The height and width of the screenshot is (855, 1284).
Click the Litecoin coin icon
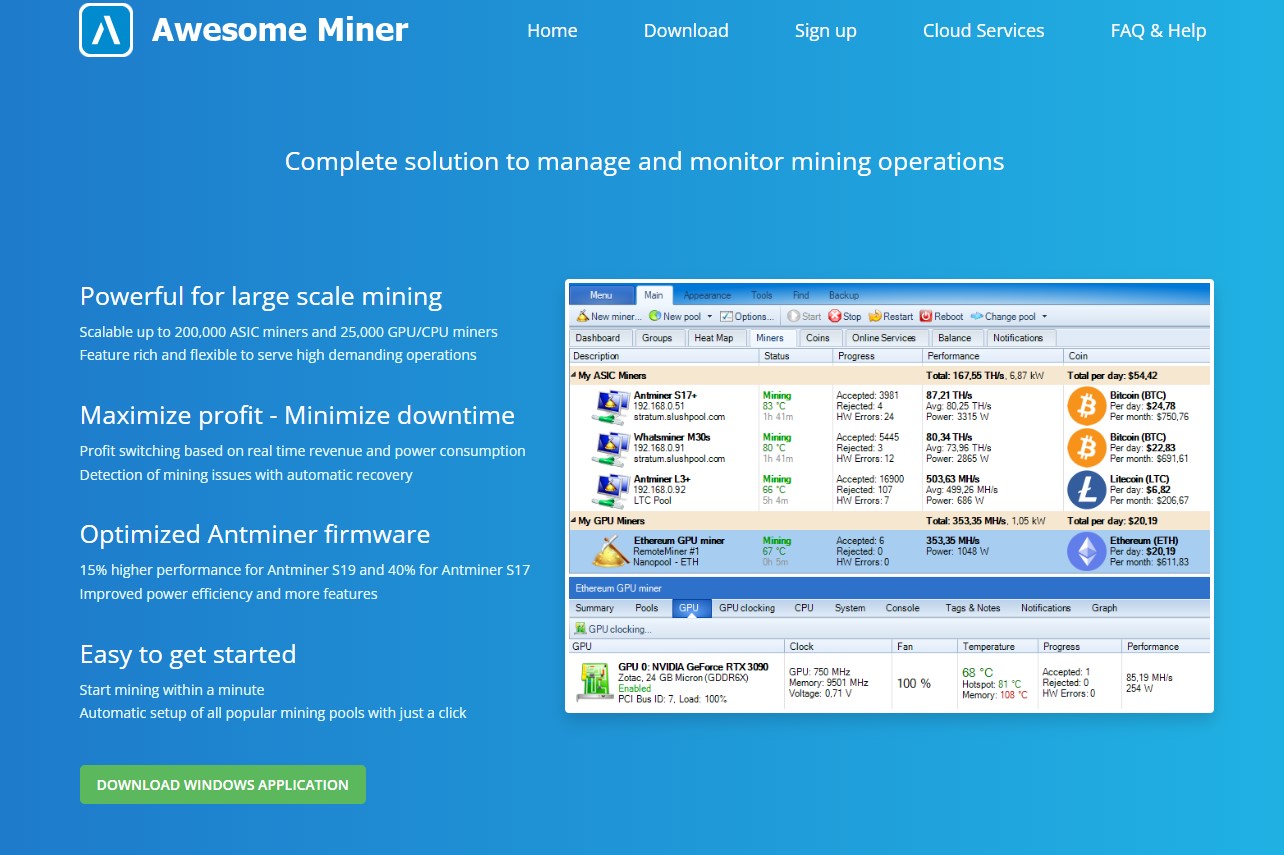pyautogui.click(x=1087, y=490)
